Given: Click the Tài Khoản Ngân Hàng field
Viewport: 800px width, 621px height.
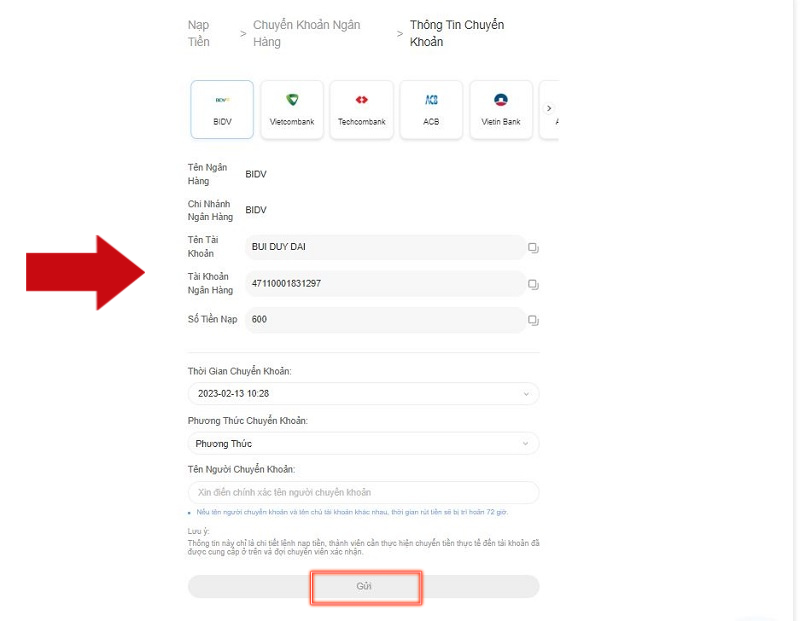Looking at the screenshot, I should 385,284.
